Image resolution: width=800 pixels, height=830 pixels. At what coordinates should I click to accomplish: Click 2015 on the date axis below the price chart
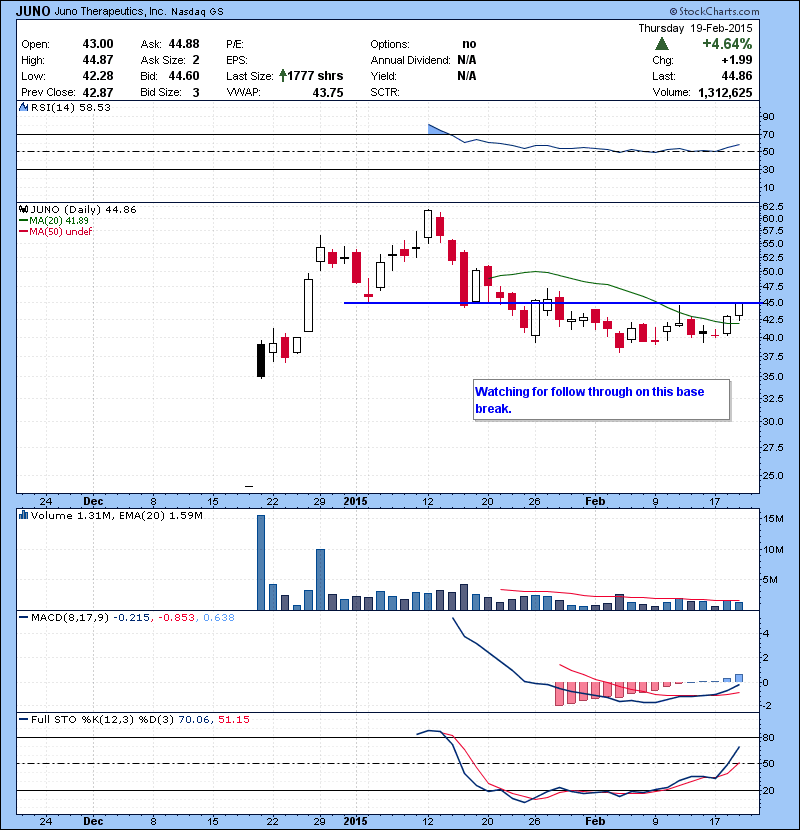pos(355,501)
